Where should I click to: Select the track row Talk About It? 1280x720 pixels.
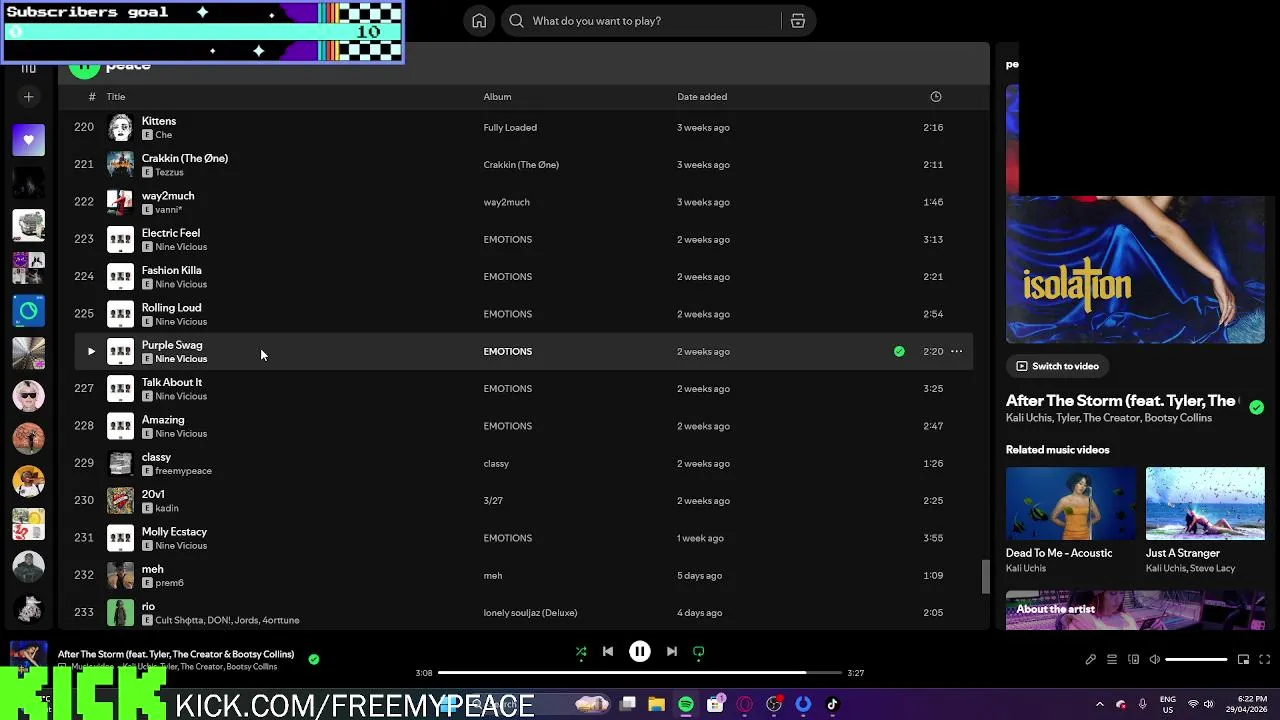[524, 389]
